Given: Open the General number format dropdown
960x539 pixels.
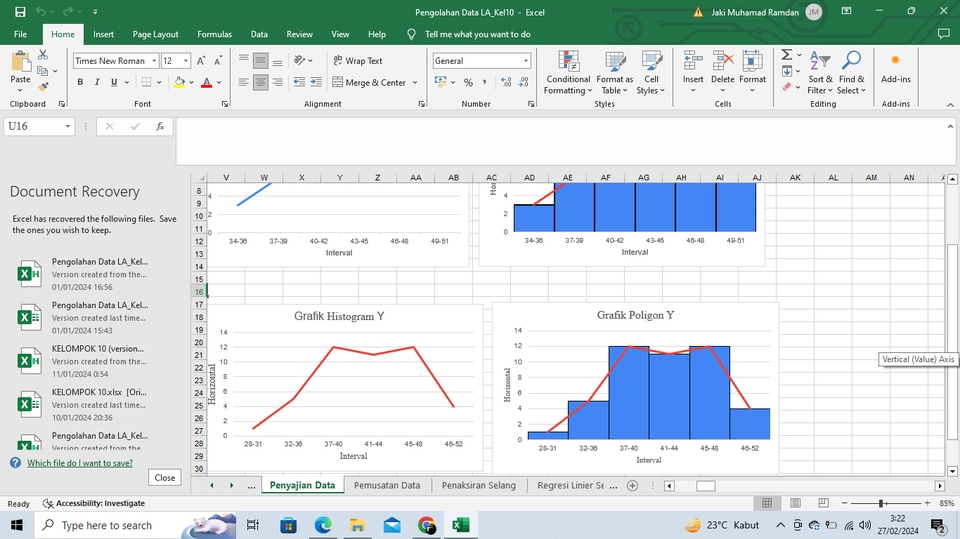Looking at the screenshot, I should pyautogui.click(x=526, y=61).
